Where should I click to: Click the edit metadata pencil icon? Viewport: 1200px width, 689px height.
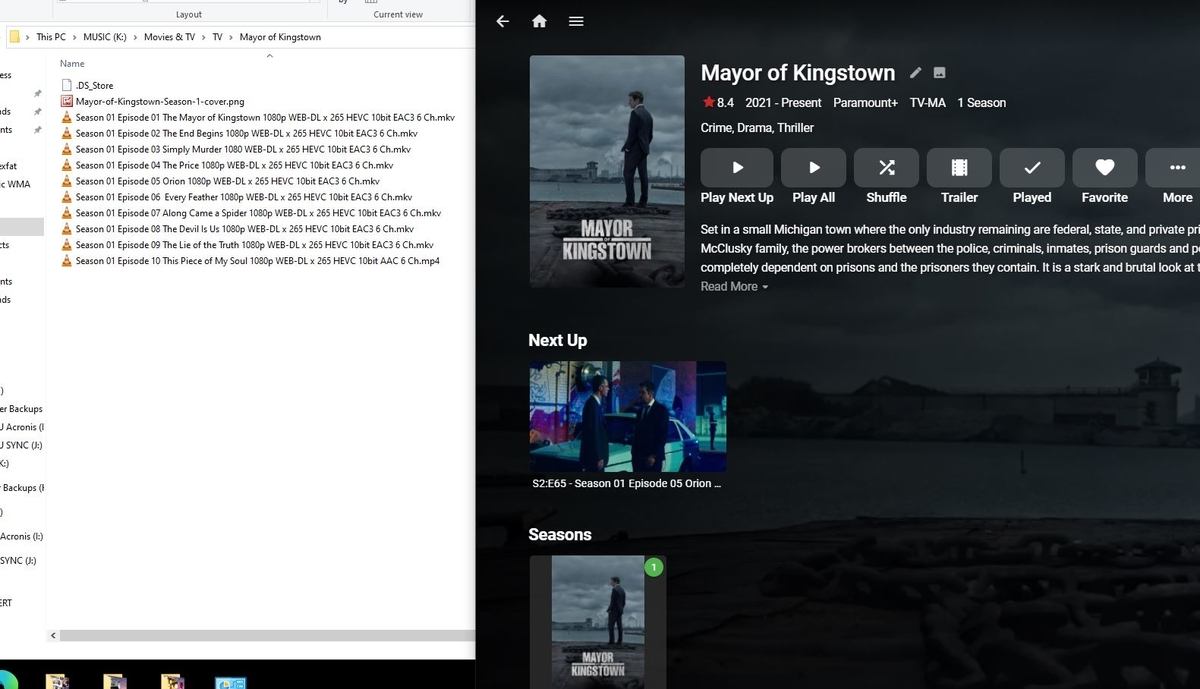(915, 73)
